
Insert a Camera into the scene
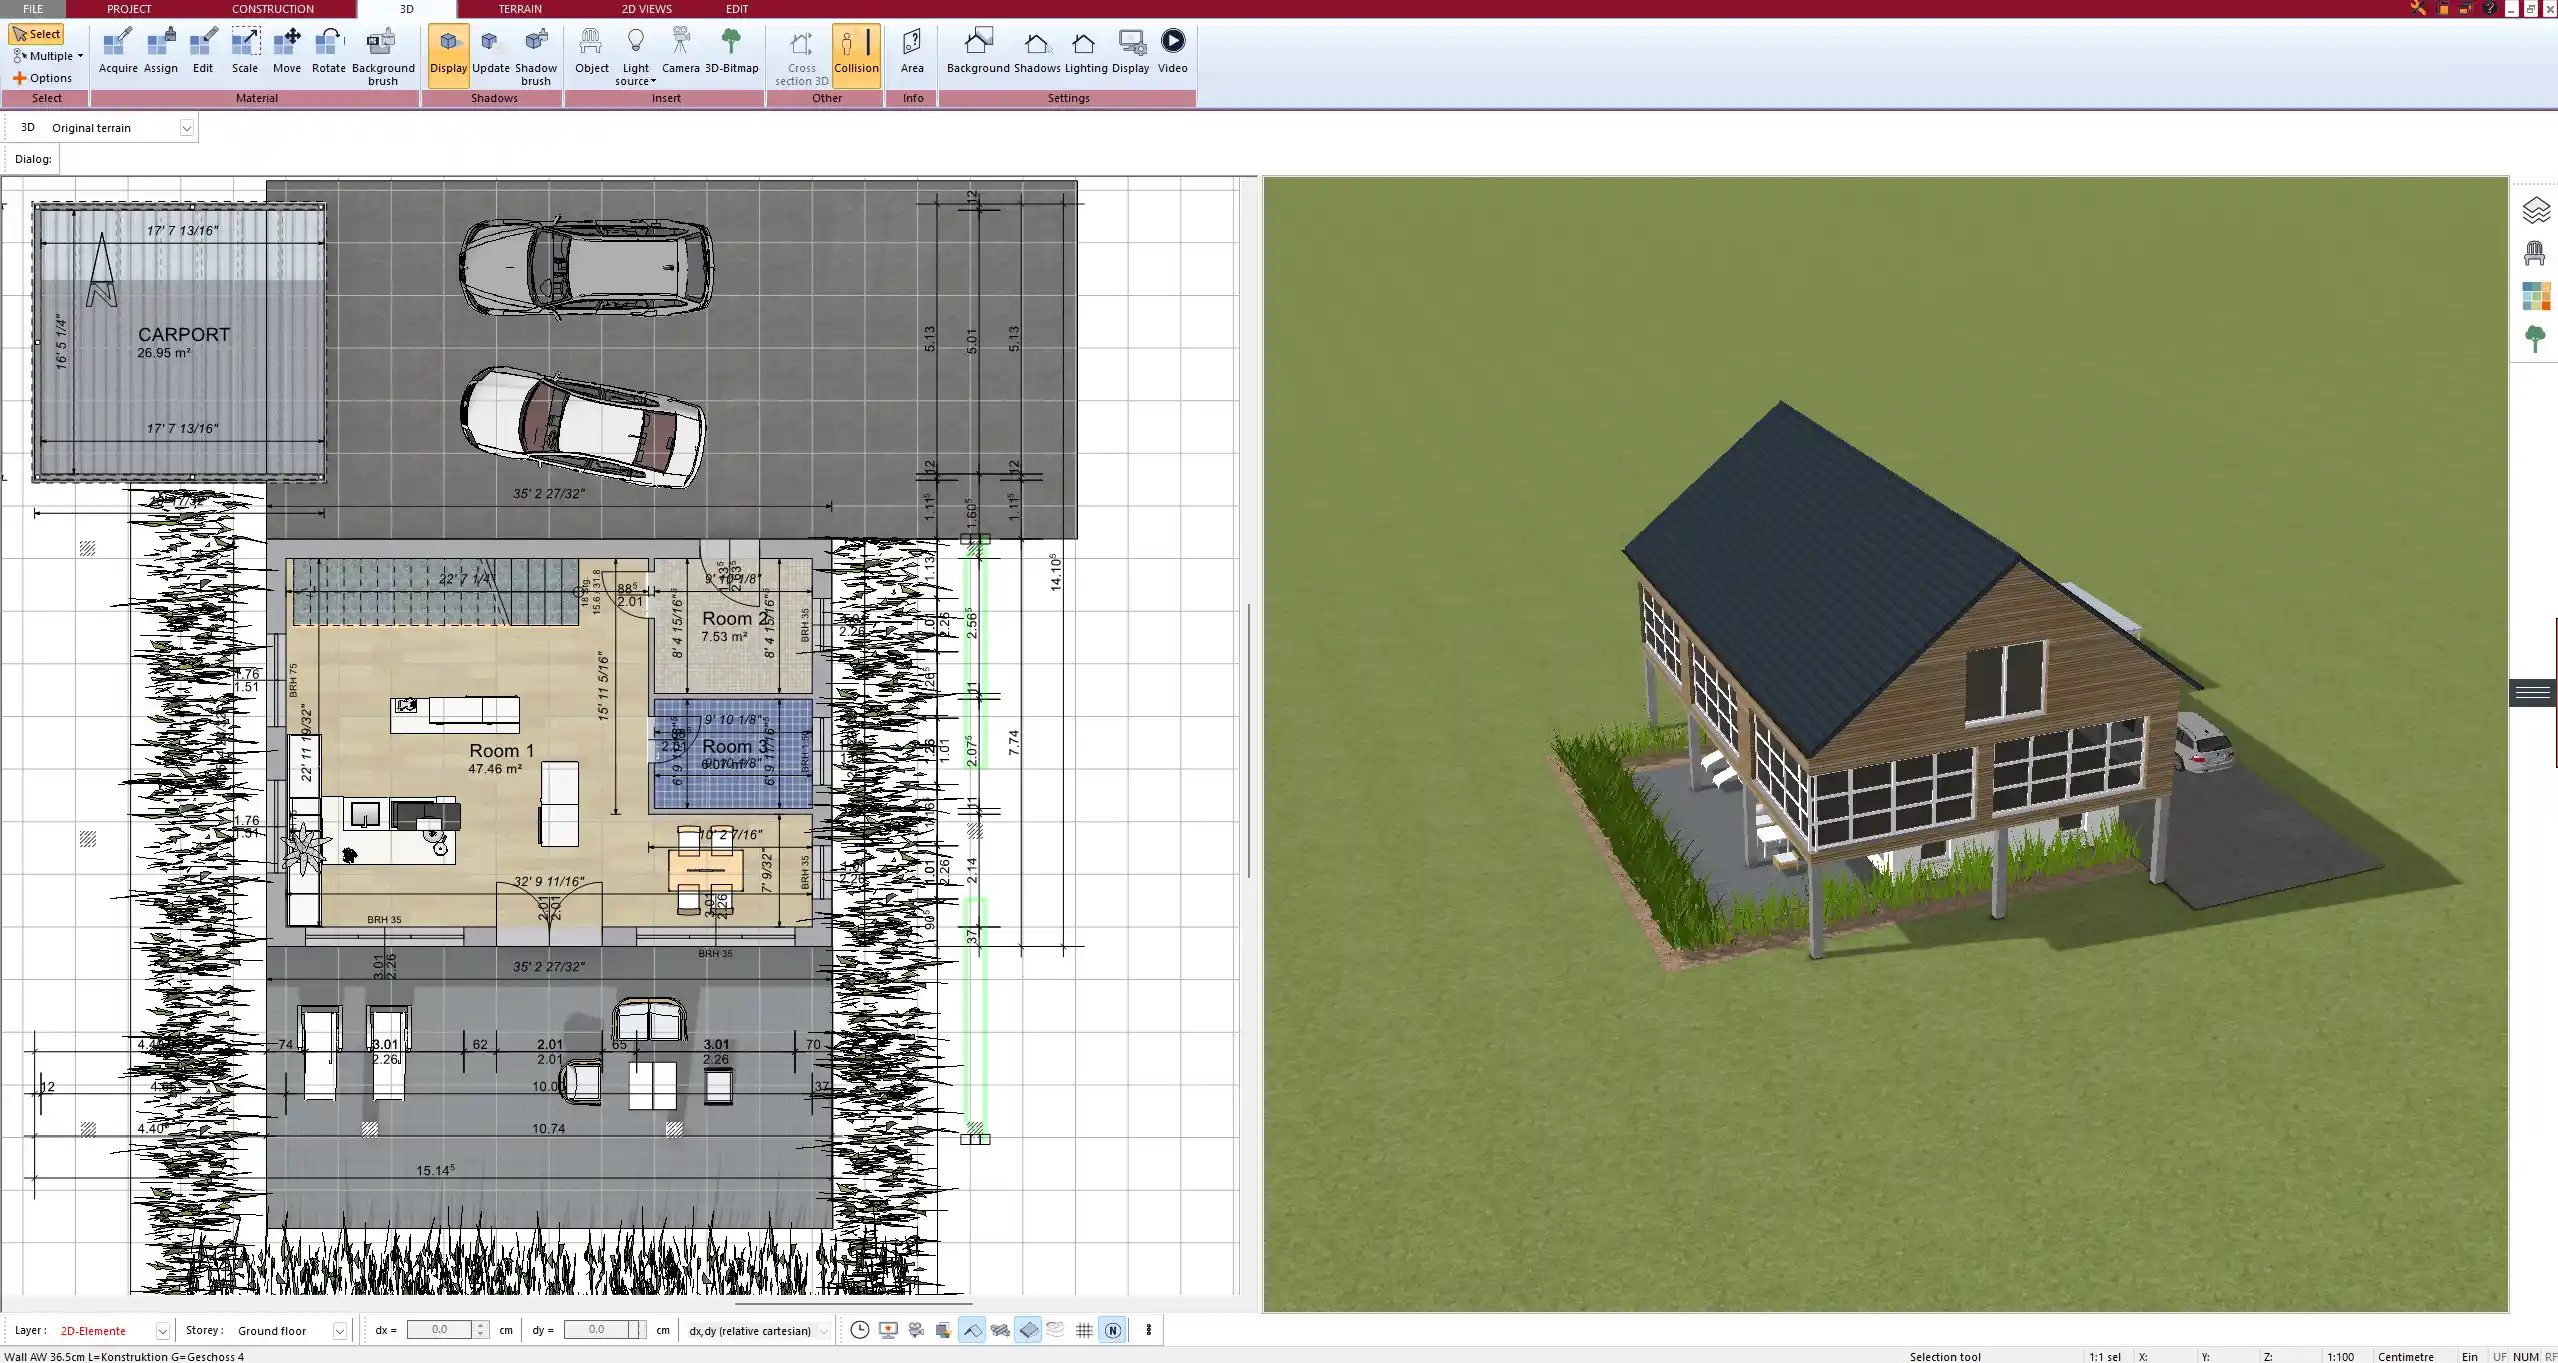pos(682,45)
